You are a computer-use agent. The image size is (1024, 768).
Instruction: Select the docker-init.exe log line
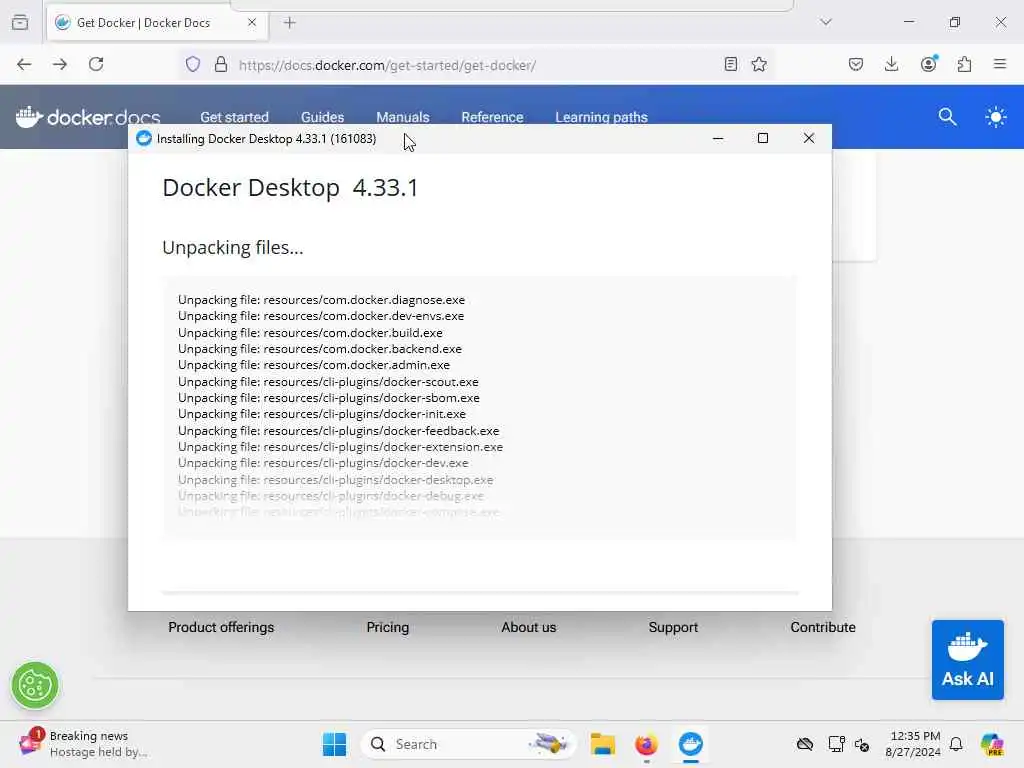[x=322, y=414]
